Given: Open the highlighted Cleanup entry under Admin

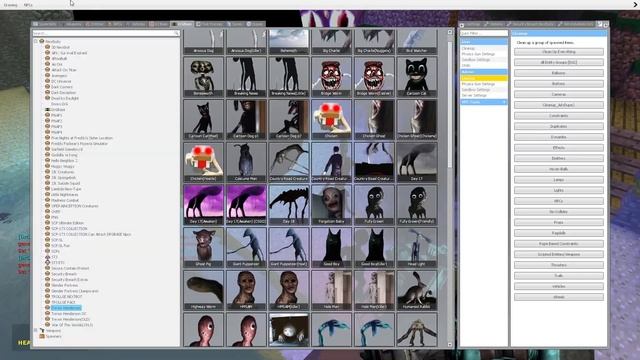Looking at the screenshot, I should coord(484,78).
